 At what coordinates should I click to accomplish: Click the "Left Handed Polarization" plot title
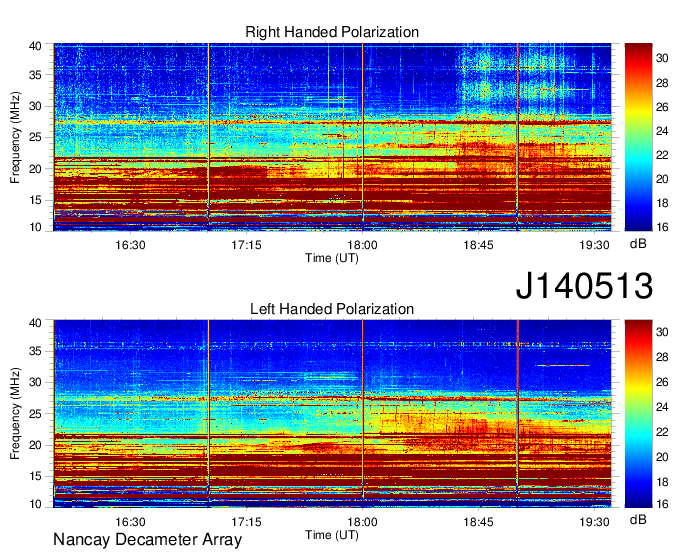click(332, 309)
